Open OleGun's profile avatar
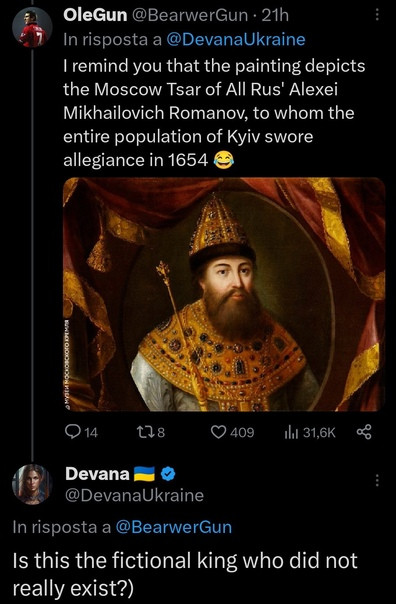 [32, 27]
